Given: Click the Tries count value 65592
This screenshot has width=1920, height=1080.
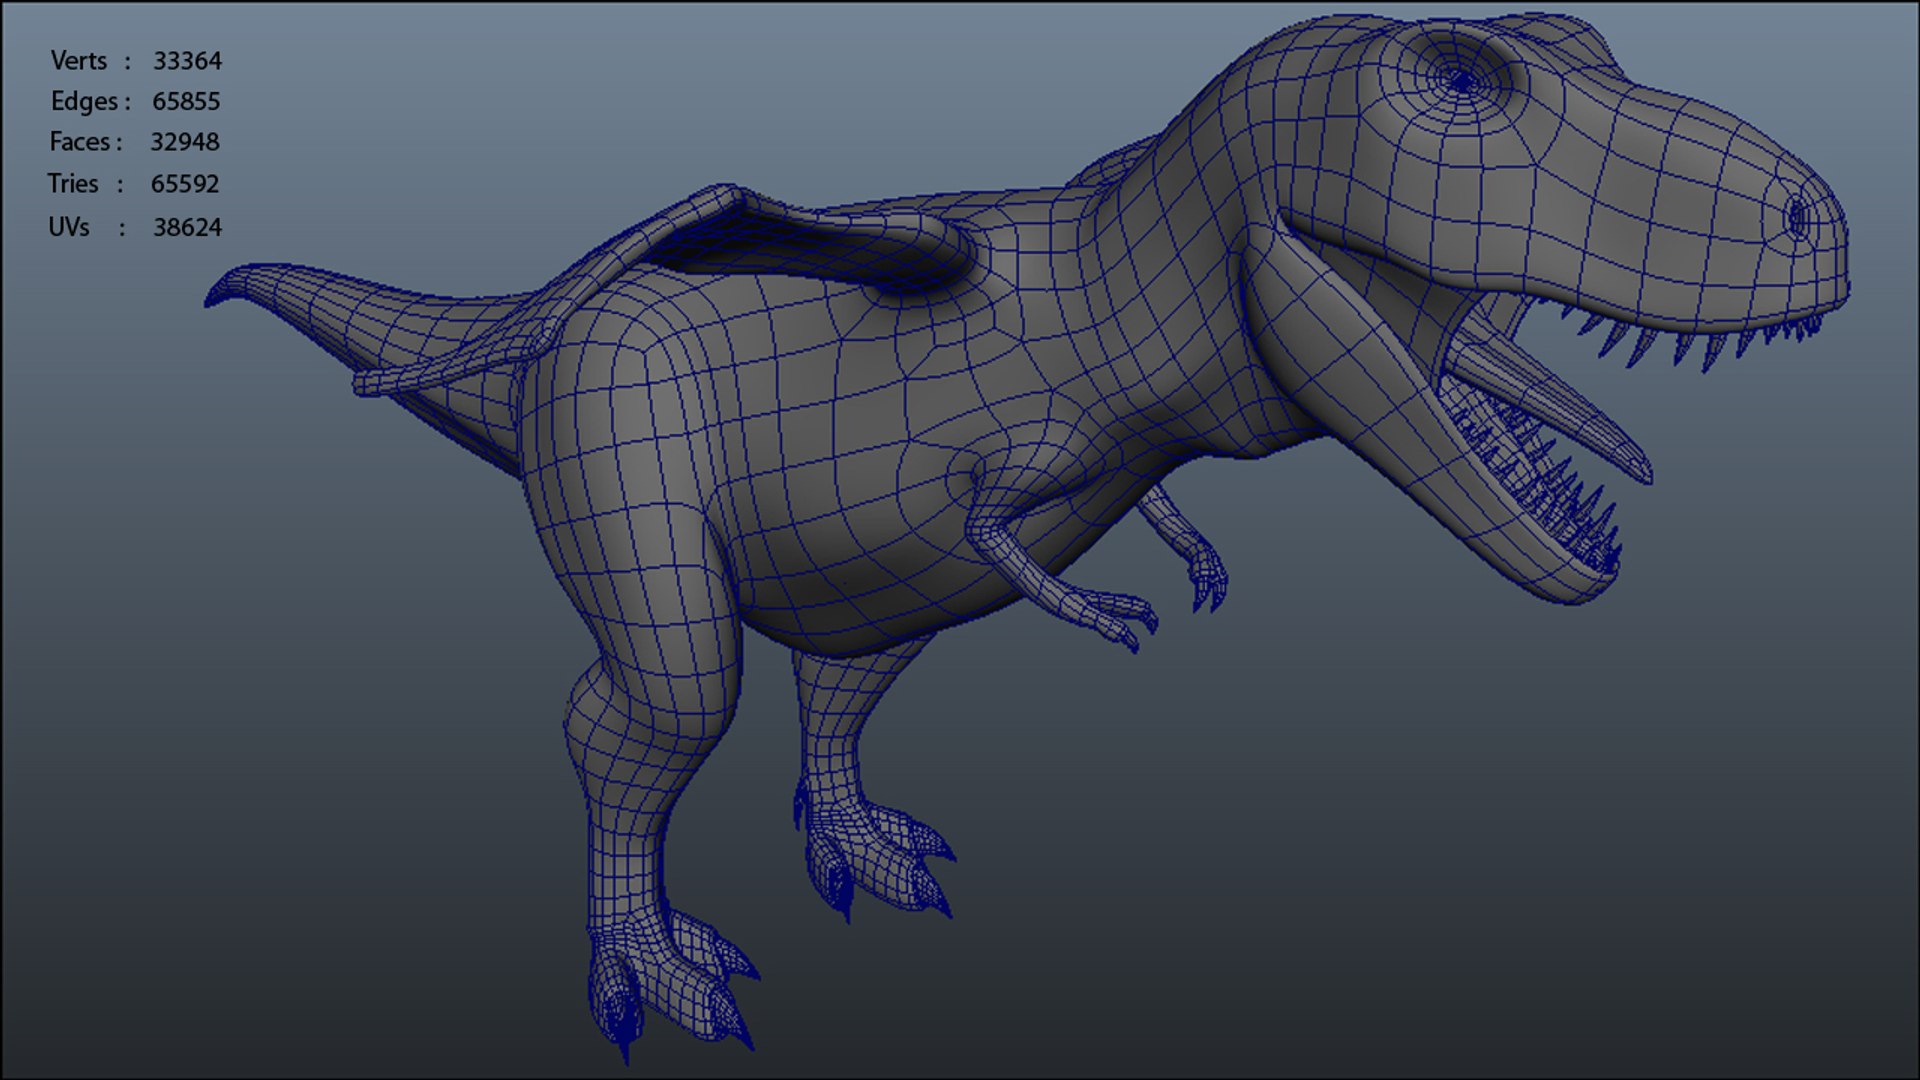Looking at the screenshot, I should click(x=185, y=184).
